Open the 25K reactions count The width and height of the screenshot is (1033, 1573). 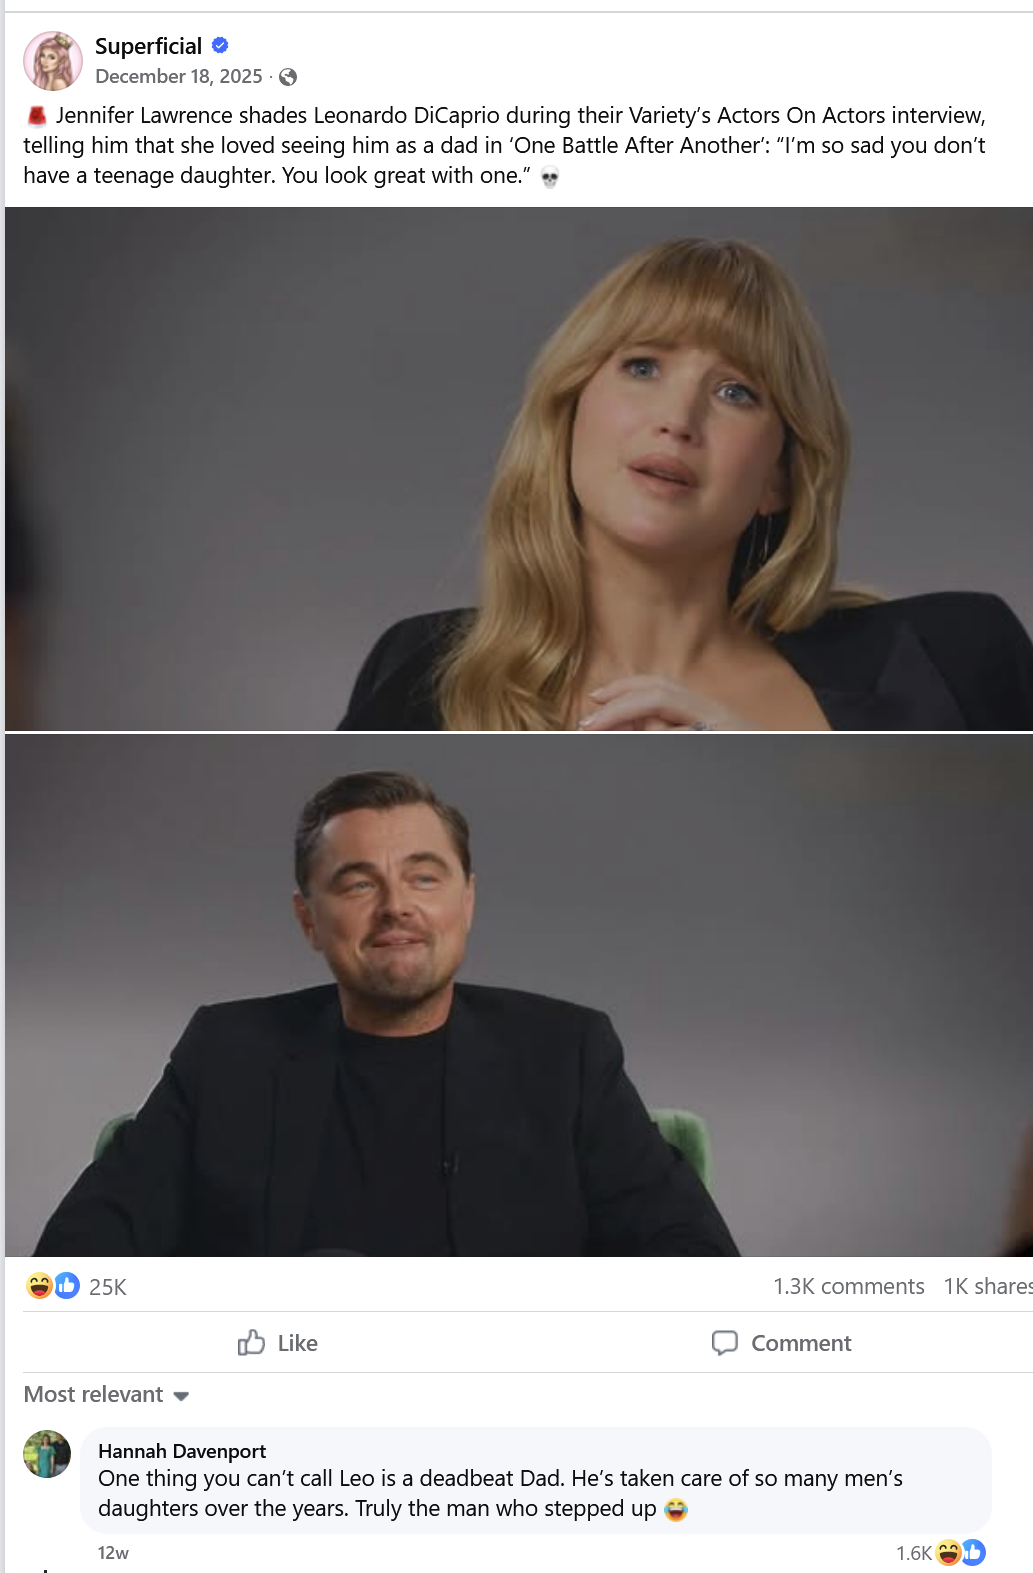pyautogui.click(x=108, y=1287)
